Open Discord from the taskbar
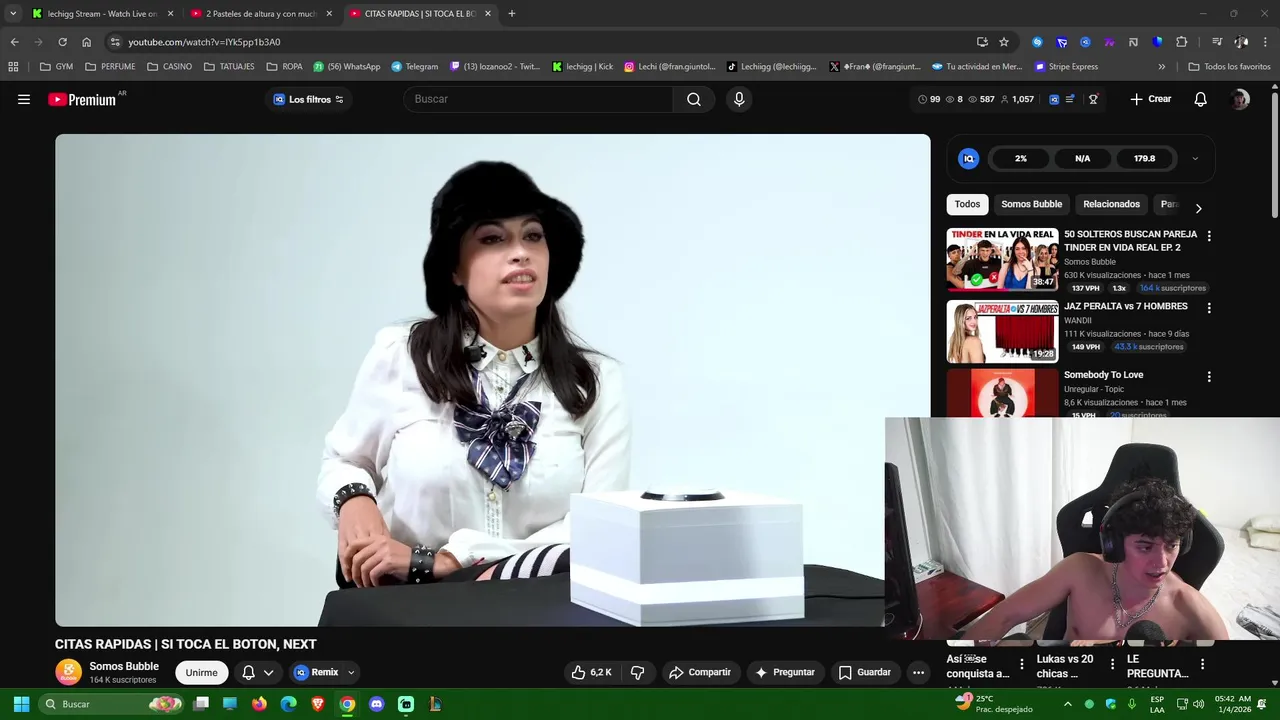This screenshot has width=1280, height=720. click(x=376, y=704)
